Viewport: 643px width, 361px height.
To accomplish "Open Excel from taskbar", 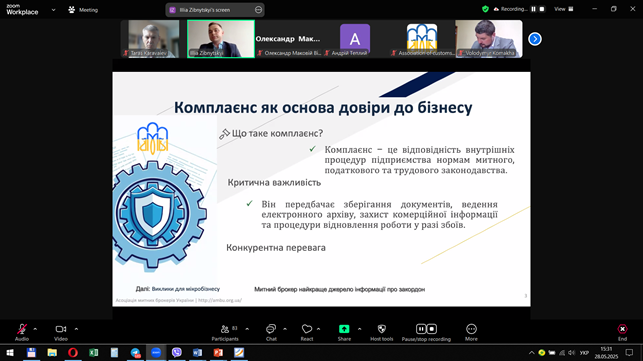I will click(x=93, y=352).
